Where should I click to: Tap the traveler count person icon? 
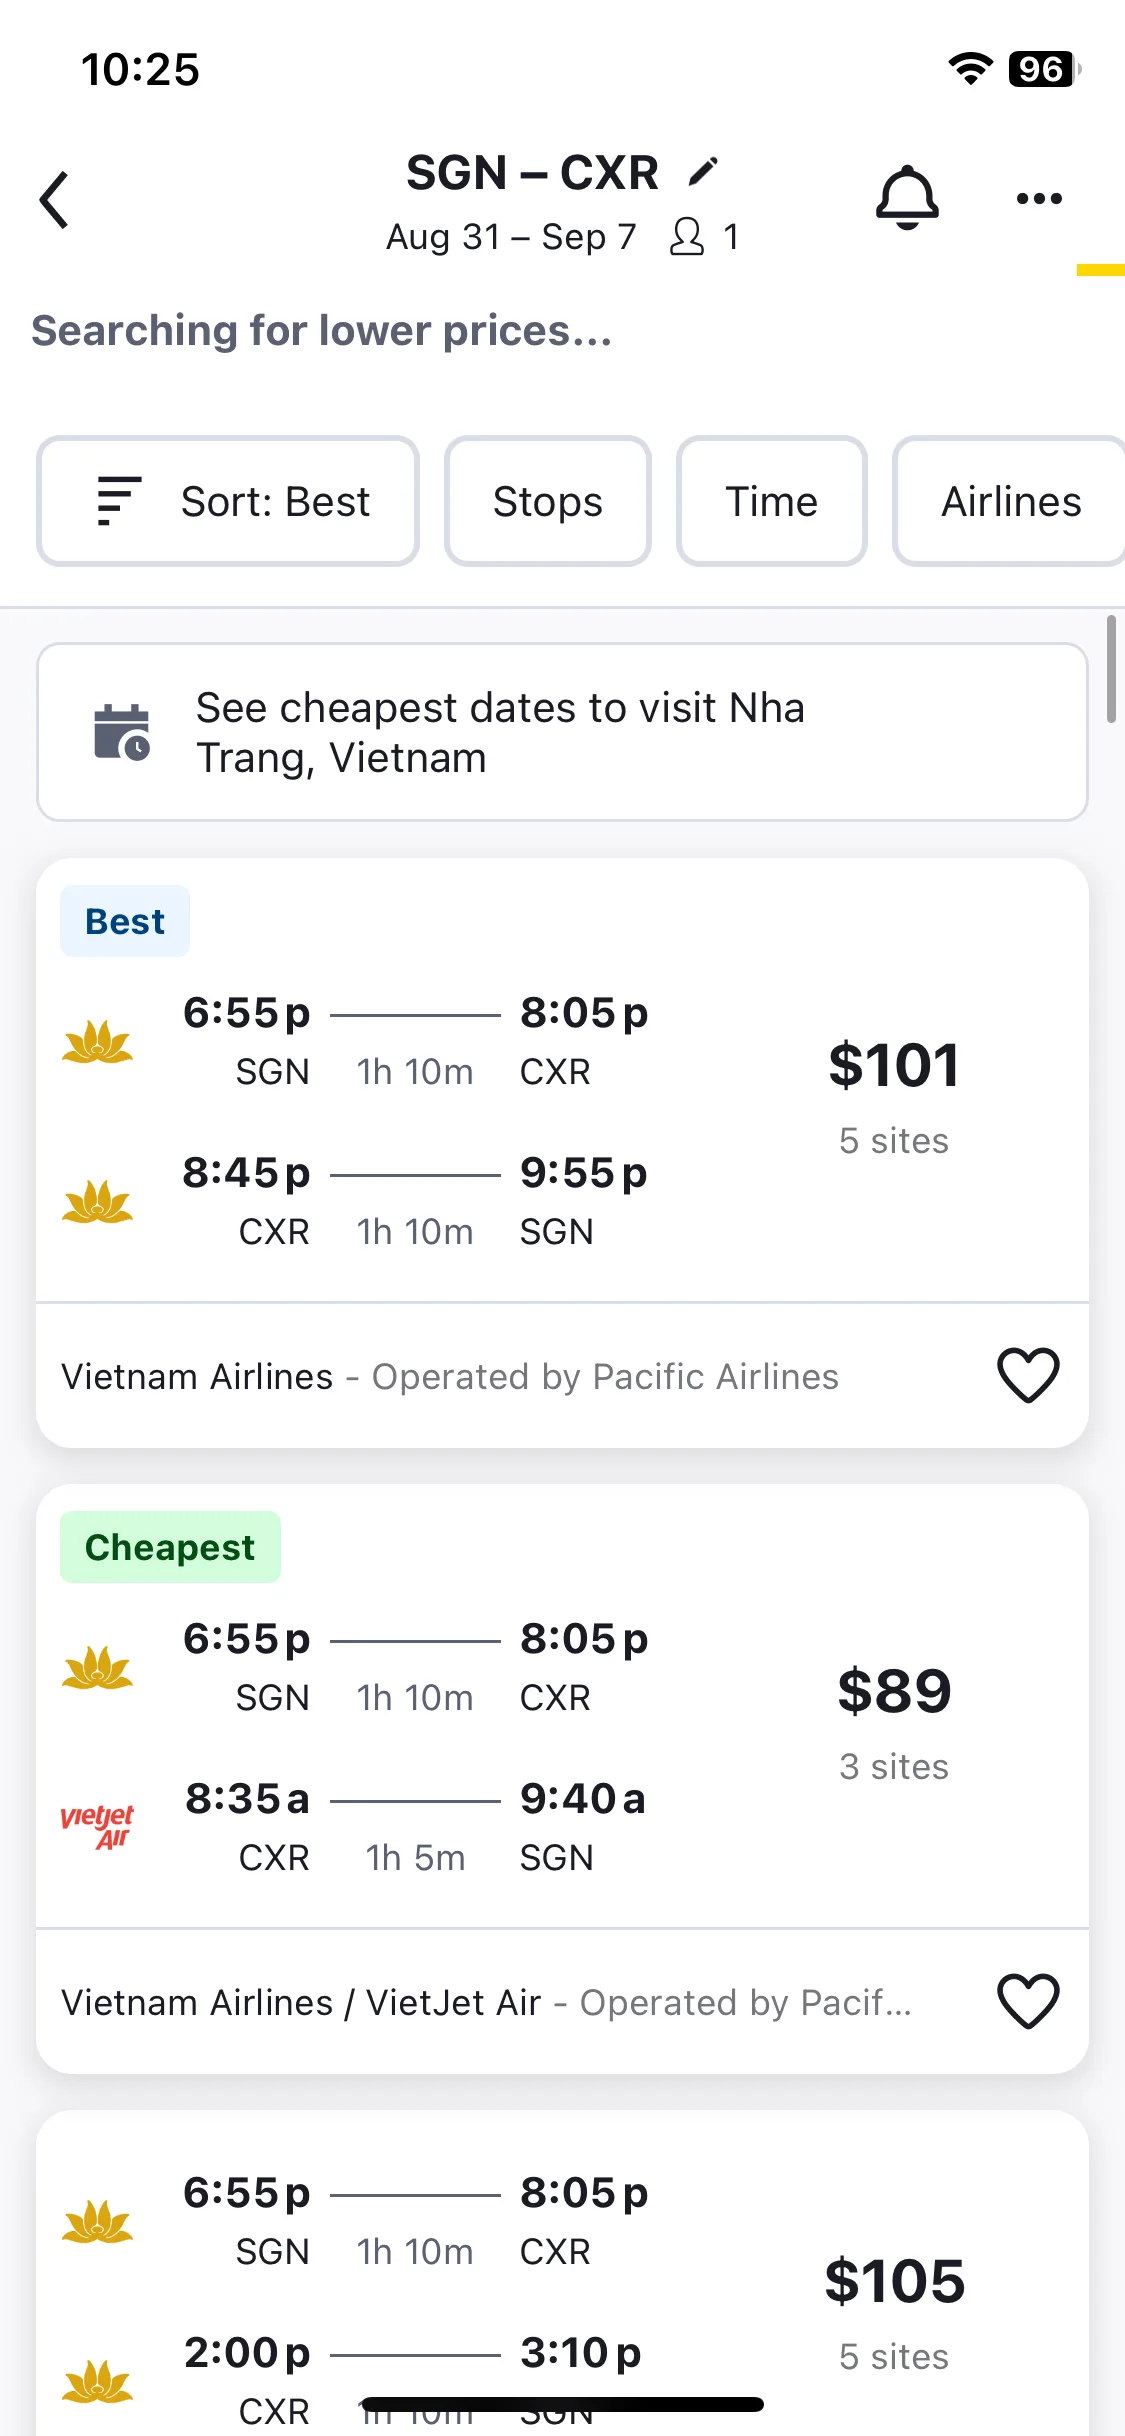687,237
